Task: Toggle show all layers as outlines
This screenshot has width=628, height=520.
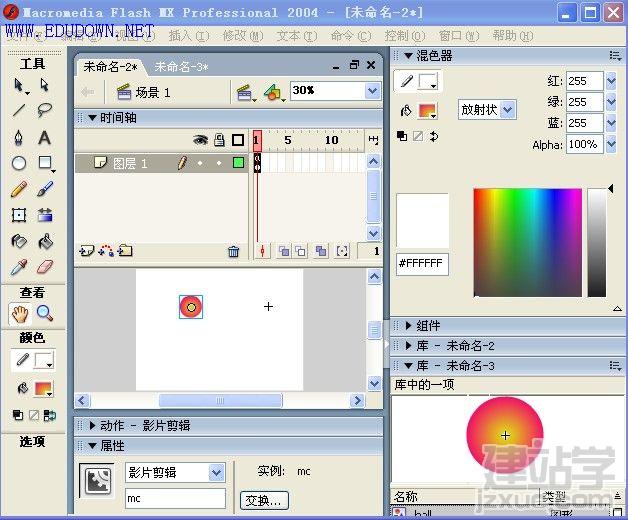Action: (238, 140)
